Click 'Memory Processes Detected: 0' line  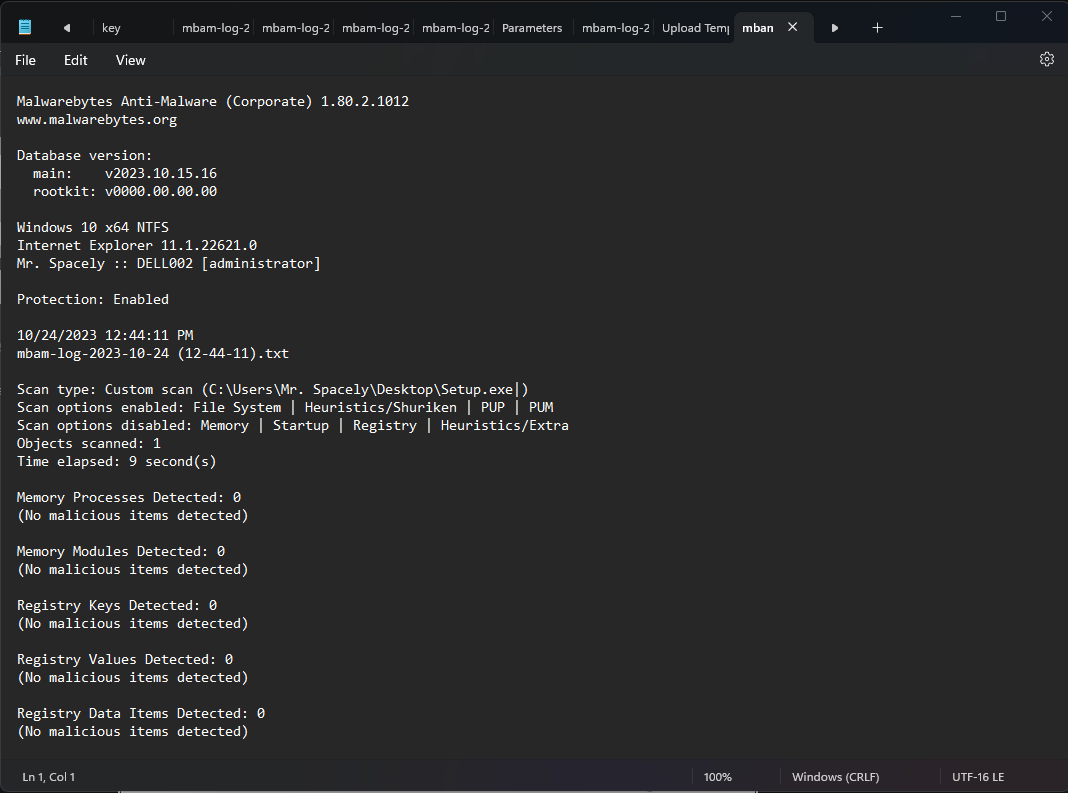pos(129,498)
